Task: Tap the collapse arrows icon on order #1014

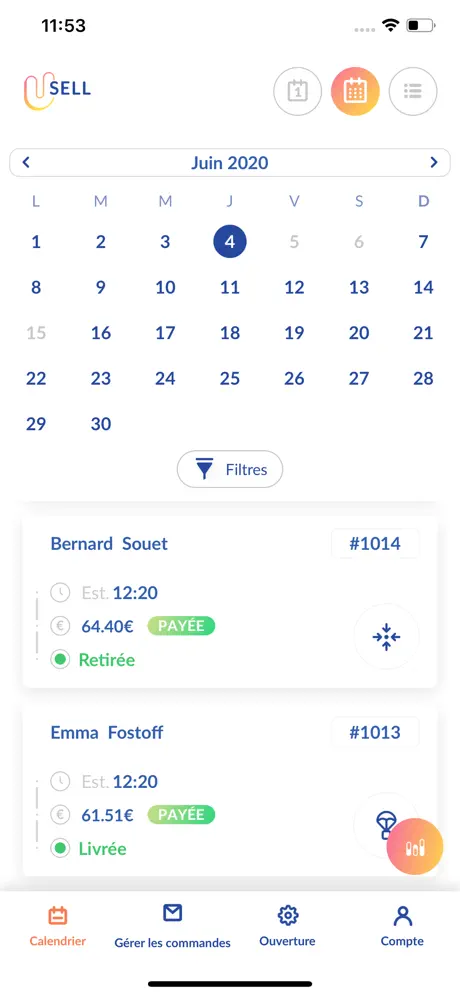Action: 386,636
